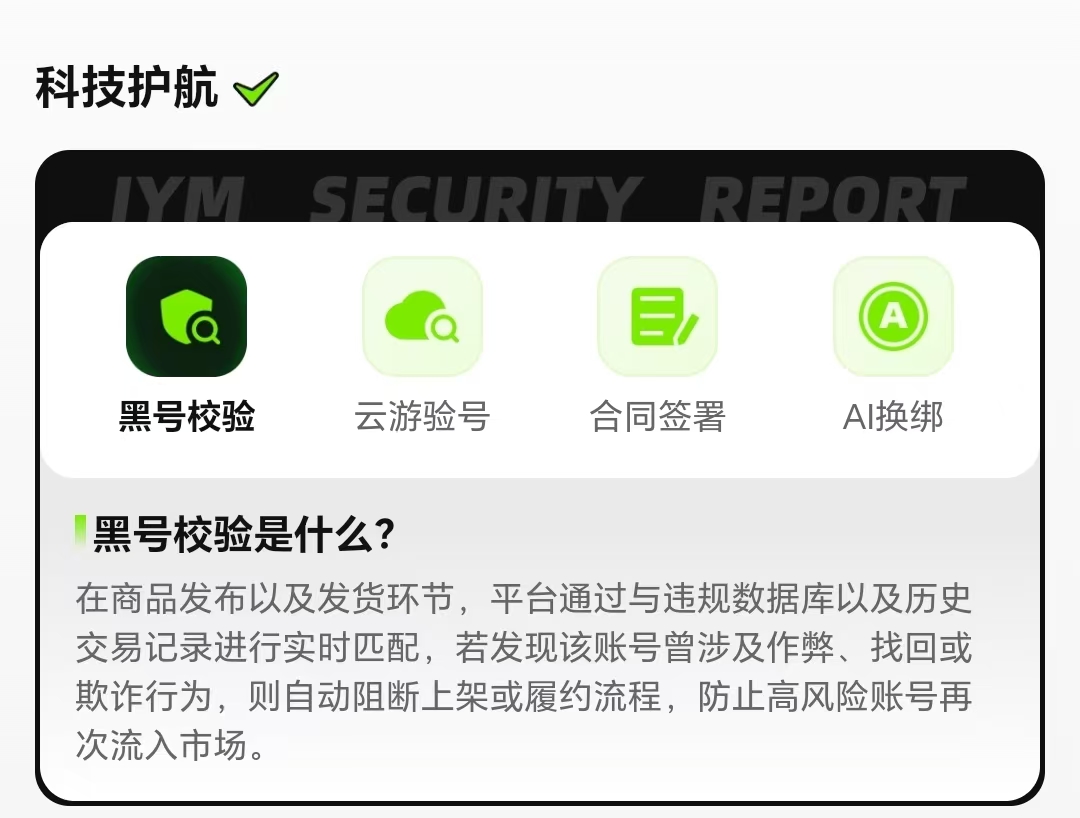
Task: Click the green bar beside the question heading
Action: coord(81,532)
